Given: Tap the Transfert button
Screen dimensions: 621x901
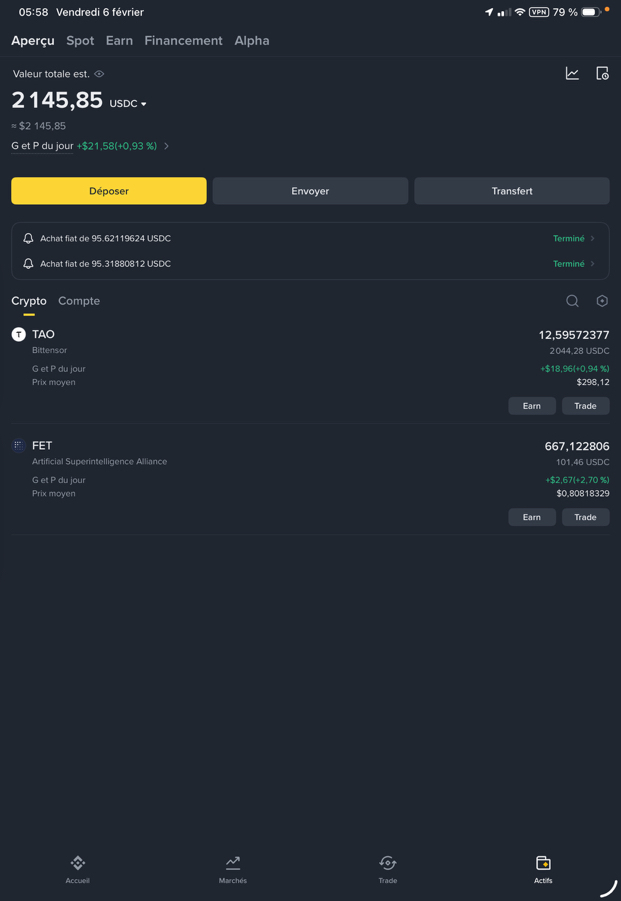Looking at the screenshot, I should click(512, 191).
